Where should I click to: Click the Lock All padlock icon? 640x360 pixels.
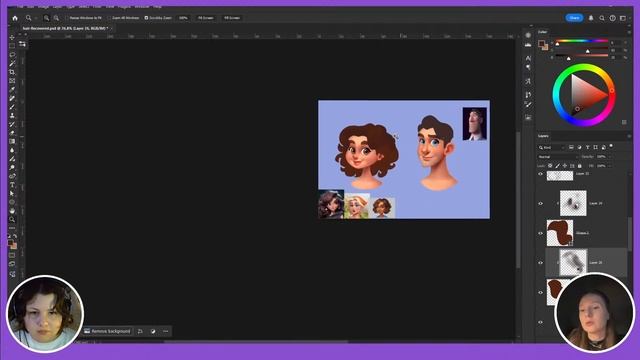coord(580,166)
